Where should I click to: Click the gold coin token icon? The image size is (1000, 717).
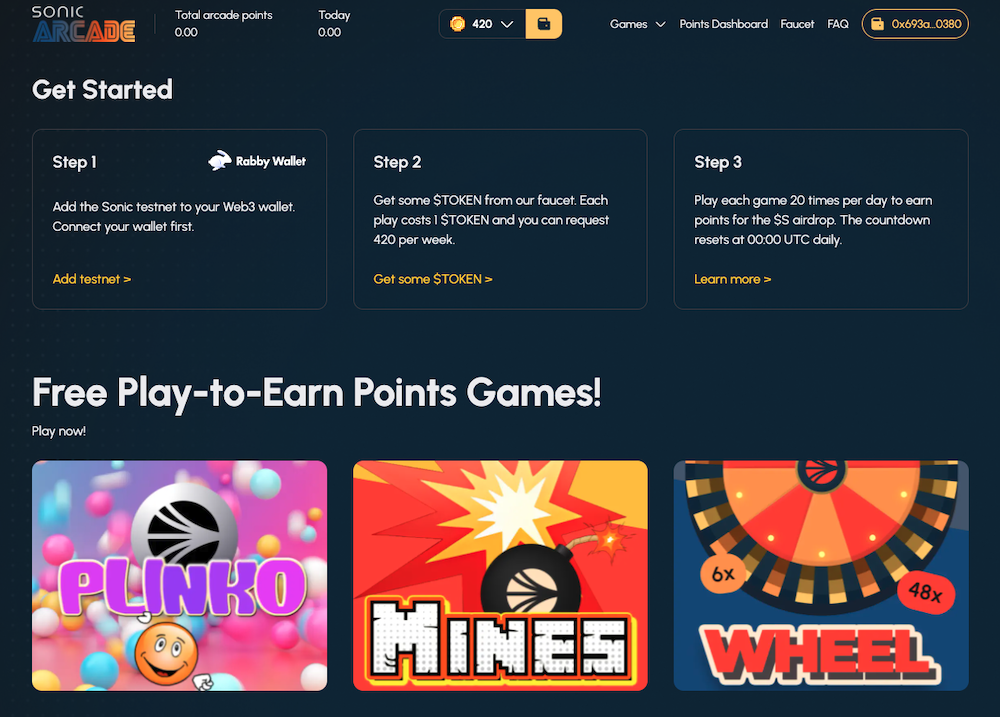(457, 24)
